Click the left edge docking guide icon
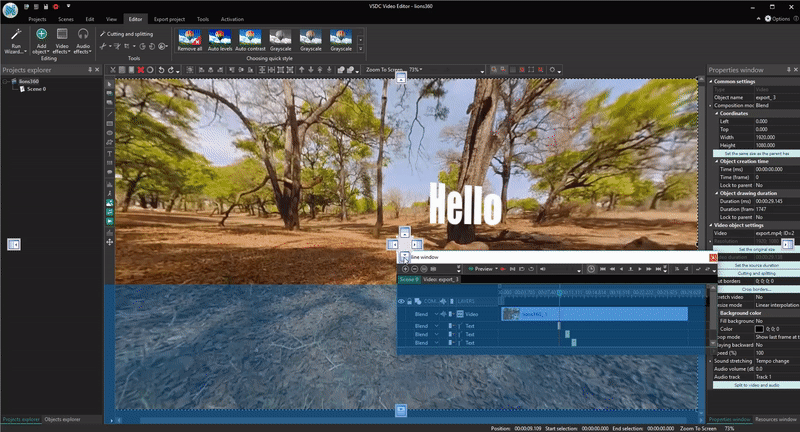Image resolution: width=800 pixels, height=432 pixels. (14, 245)
